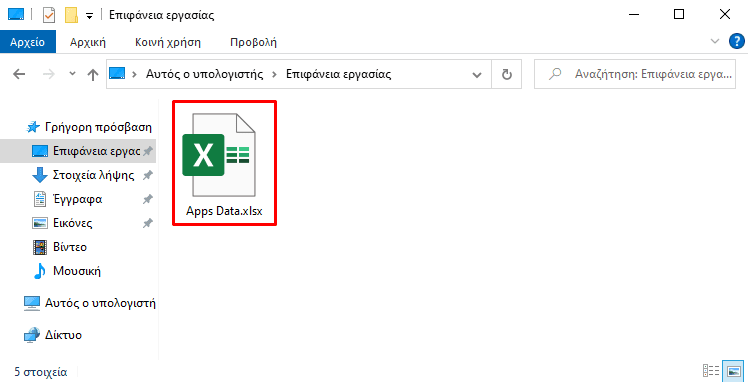Open the Αρχείο ribbon tab
748x382 pixels.
(x=28, y=42)
